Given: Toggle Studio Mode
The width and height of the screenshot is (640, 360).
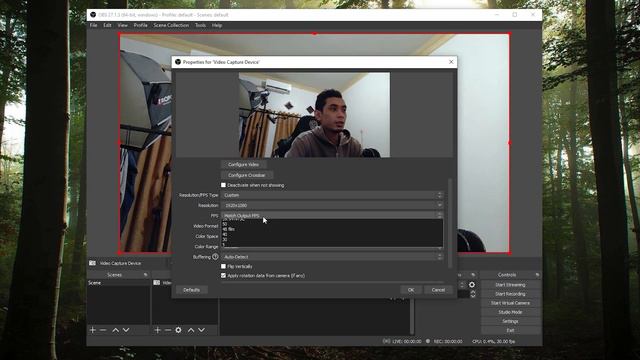Looking at the screenshot, I should tap(510, 312).
